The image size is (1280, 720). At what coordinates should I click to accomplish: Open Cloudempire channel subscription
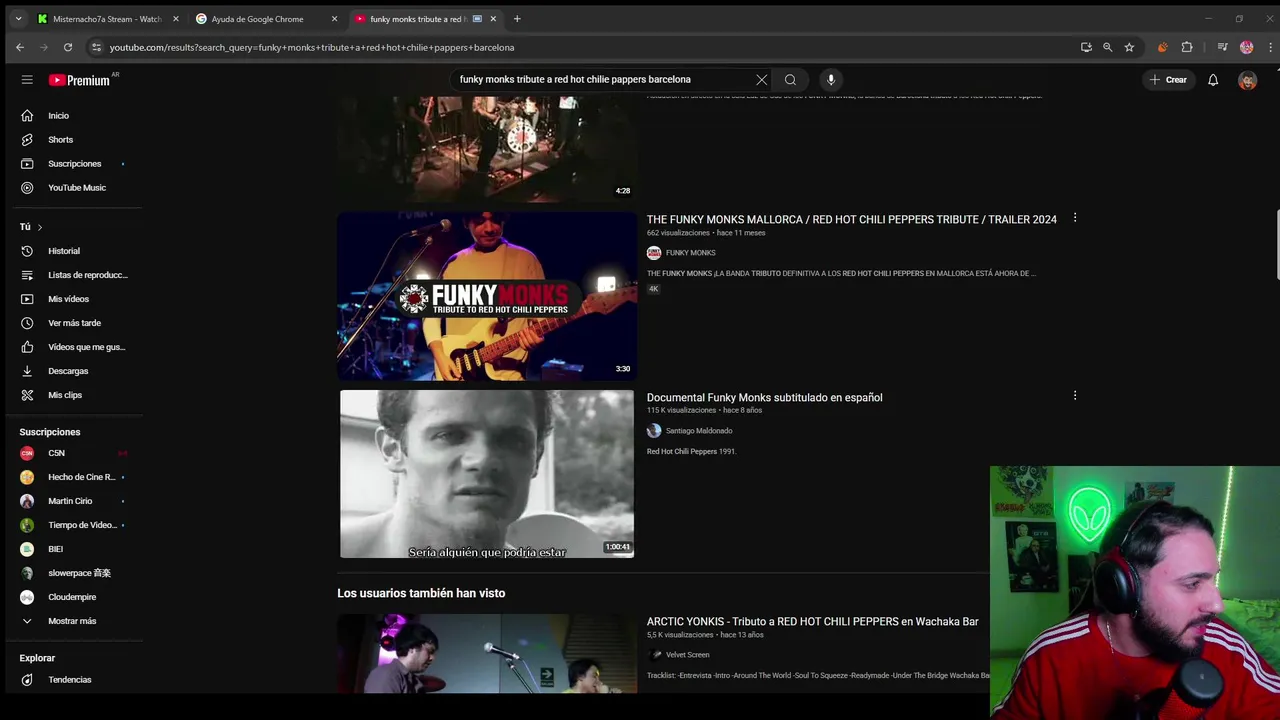click(71, 597)
